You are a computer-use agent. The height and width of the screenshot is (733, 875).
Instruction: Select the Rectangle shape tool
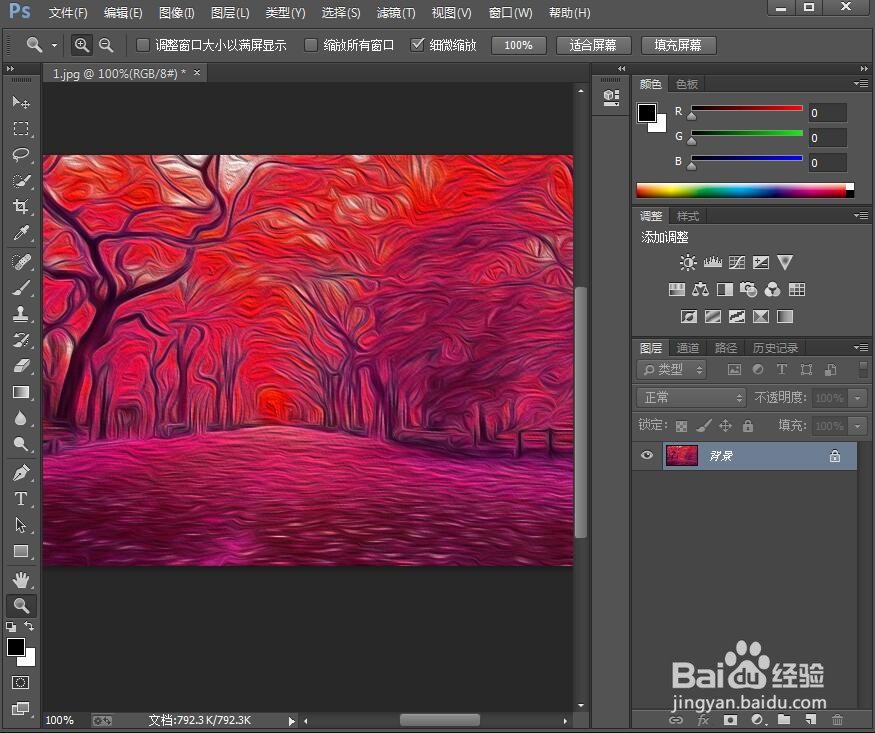tap(21, 551)
